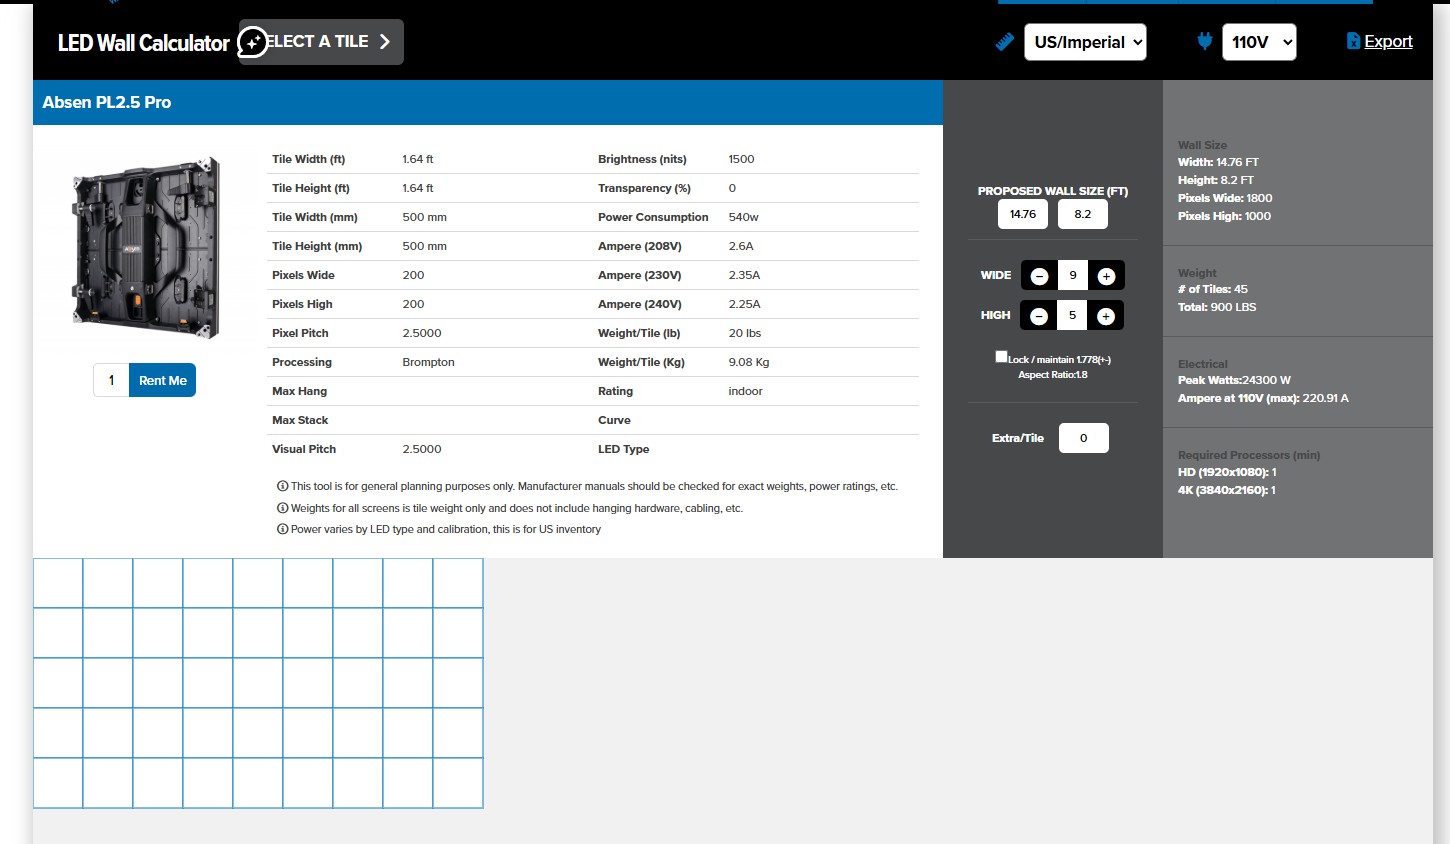
Task: Click the Weight/Tile (Kg) 9.08 Kg value
Action: [748, 362]
